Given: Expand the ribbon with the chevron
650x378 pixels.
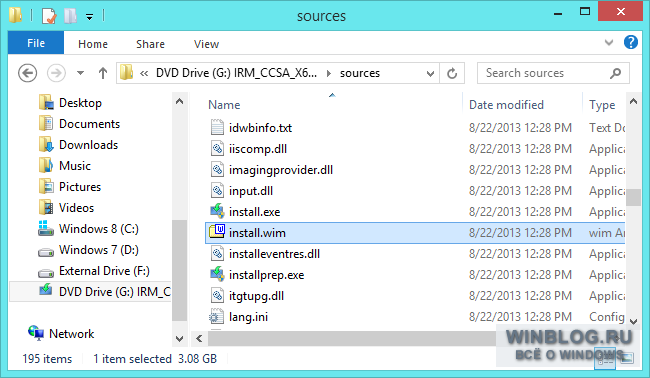Looking at the screenshot, I should coord(609,42).
